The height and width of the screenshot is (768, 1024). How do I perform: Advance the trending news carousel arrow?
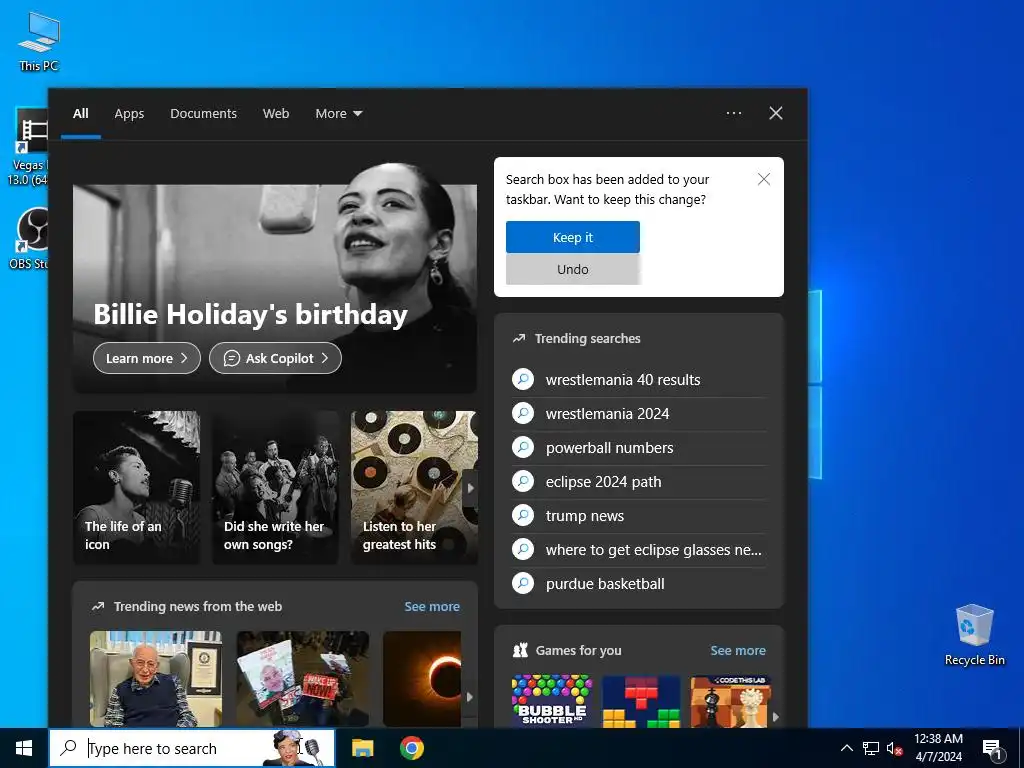(469, 697)
